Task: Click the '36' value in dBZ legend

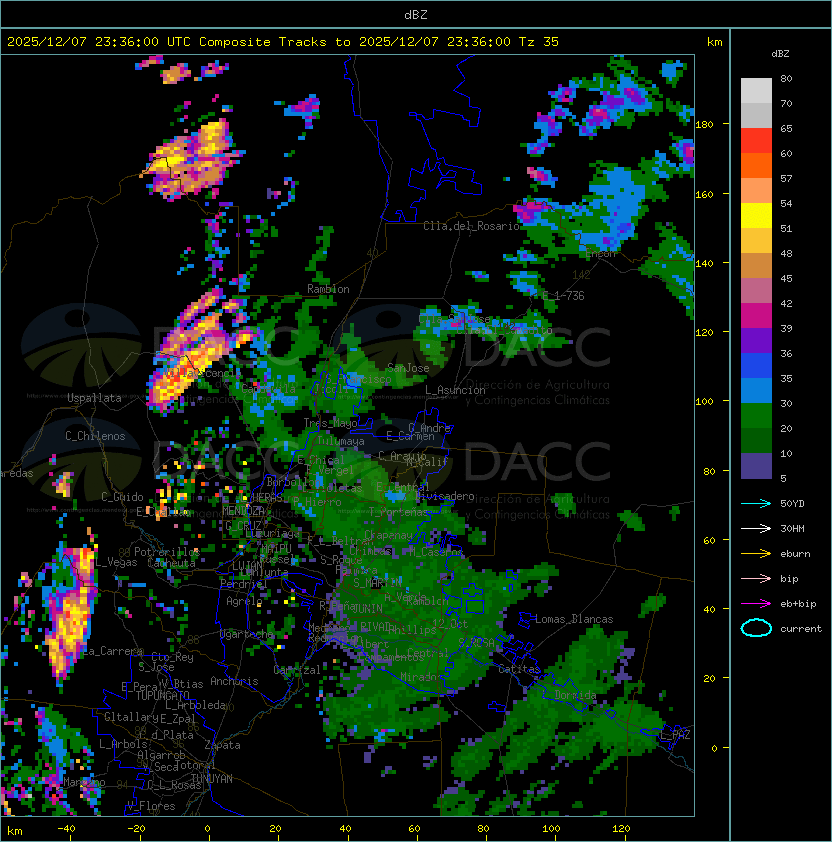Action: (x=786, y=353)
